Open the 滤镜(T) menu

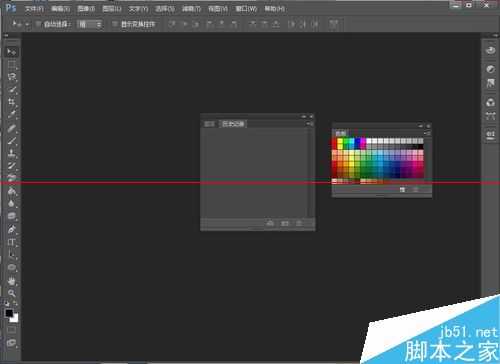click(x=191, y=9)
